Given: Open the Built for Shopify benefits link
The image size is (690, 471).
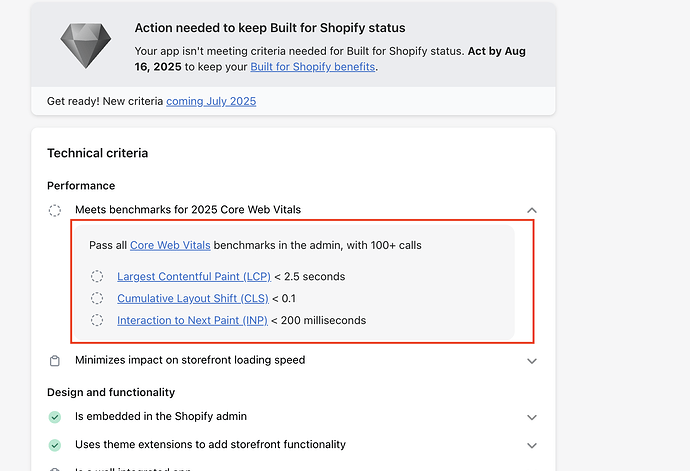Looking at the screenshot, I should (x=312, y=66).
